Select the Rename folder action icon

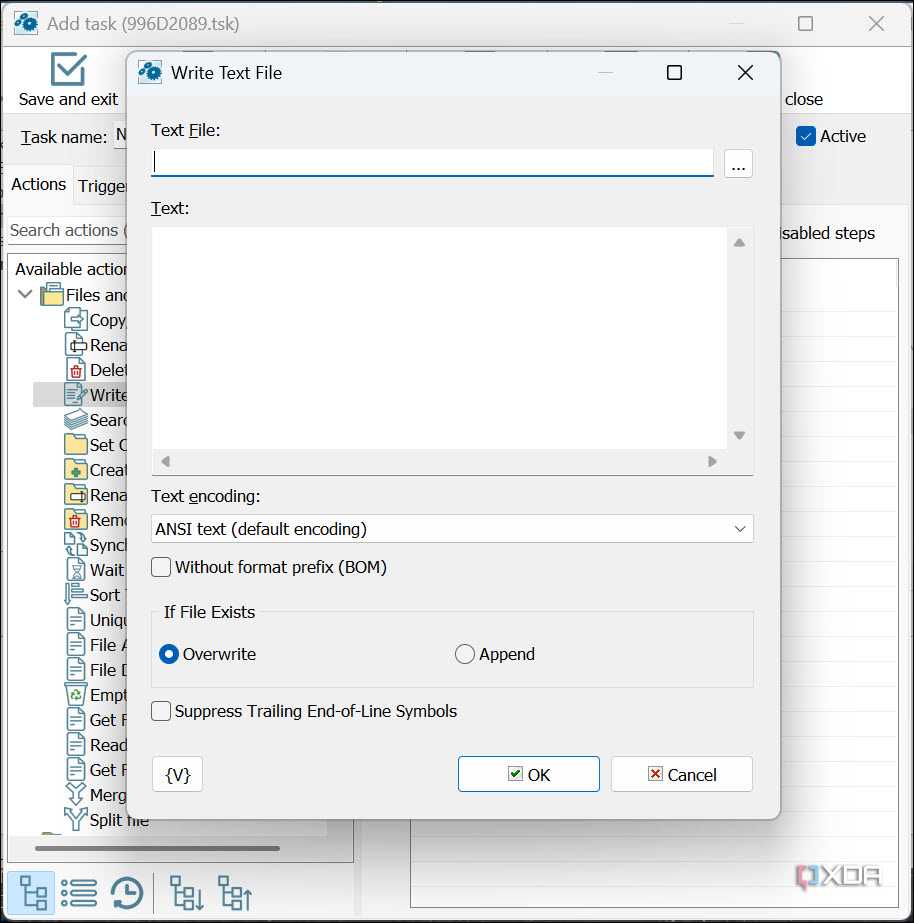pyautogui.click(x=76, y=494)
